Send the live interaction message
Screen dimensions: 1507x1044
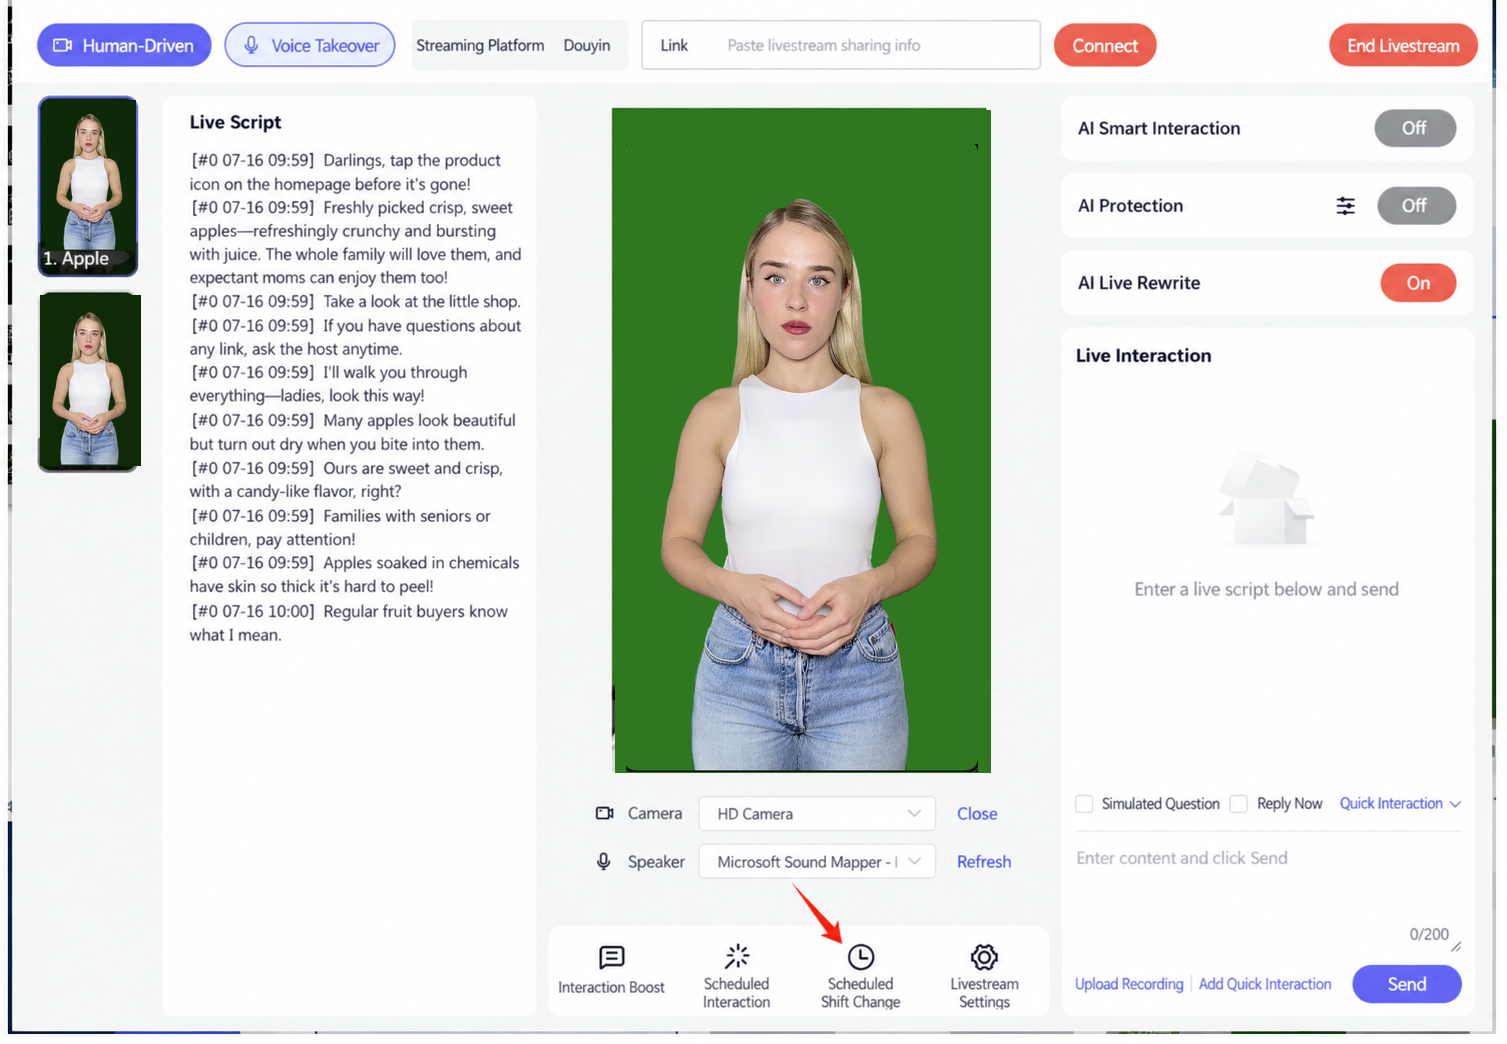(1407, 984)
